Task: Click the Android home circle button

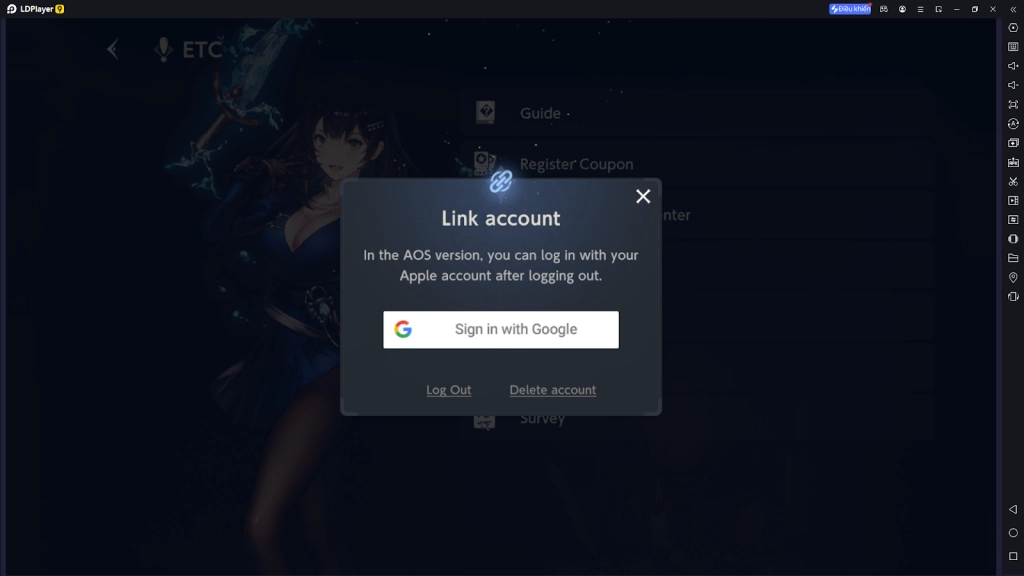Action: 1013,533
